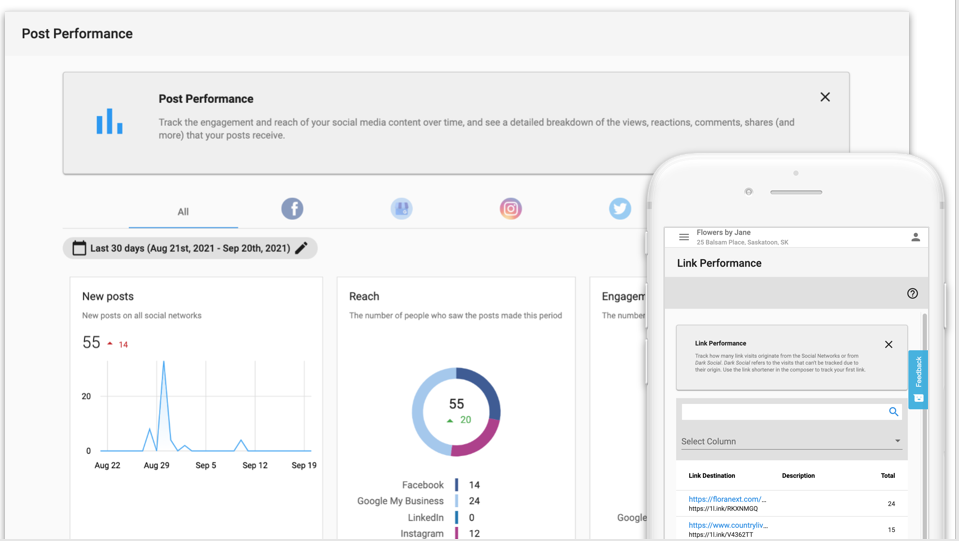
Task: Open the Last 30 days date range selector
Action: [x=190, y=248]
